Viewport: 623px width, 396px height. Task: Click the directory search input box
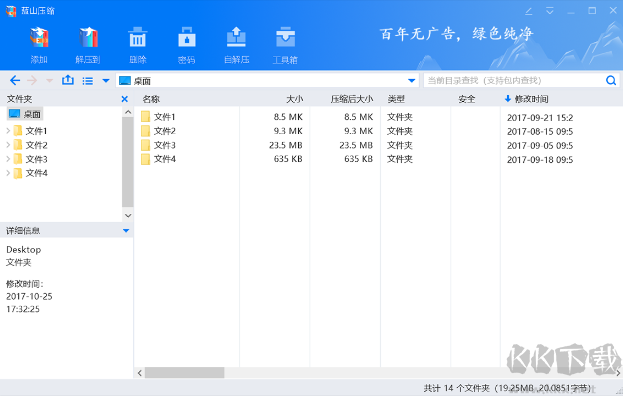[x=513, y=81]
